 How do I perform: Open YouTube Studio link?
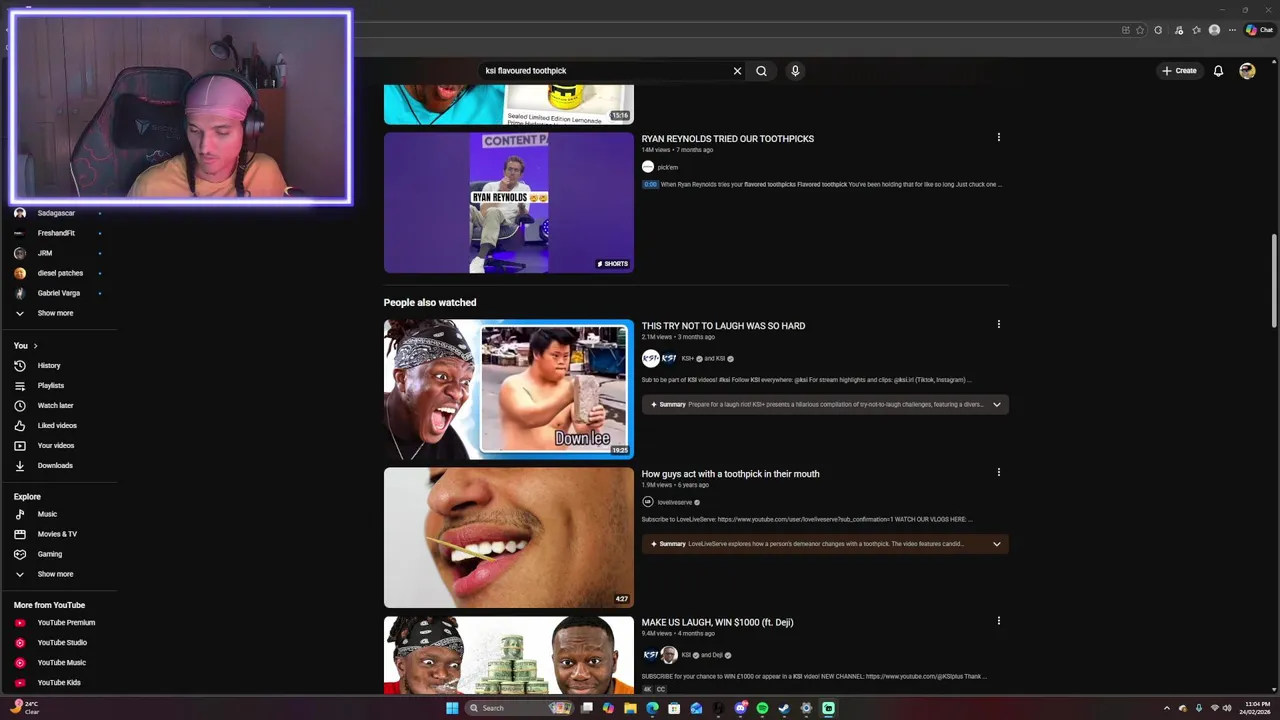pos(60,643)
